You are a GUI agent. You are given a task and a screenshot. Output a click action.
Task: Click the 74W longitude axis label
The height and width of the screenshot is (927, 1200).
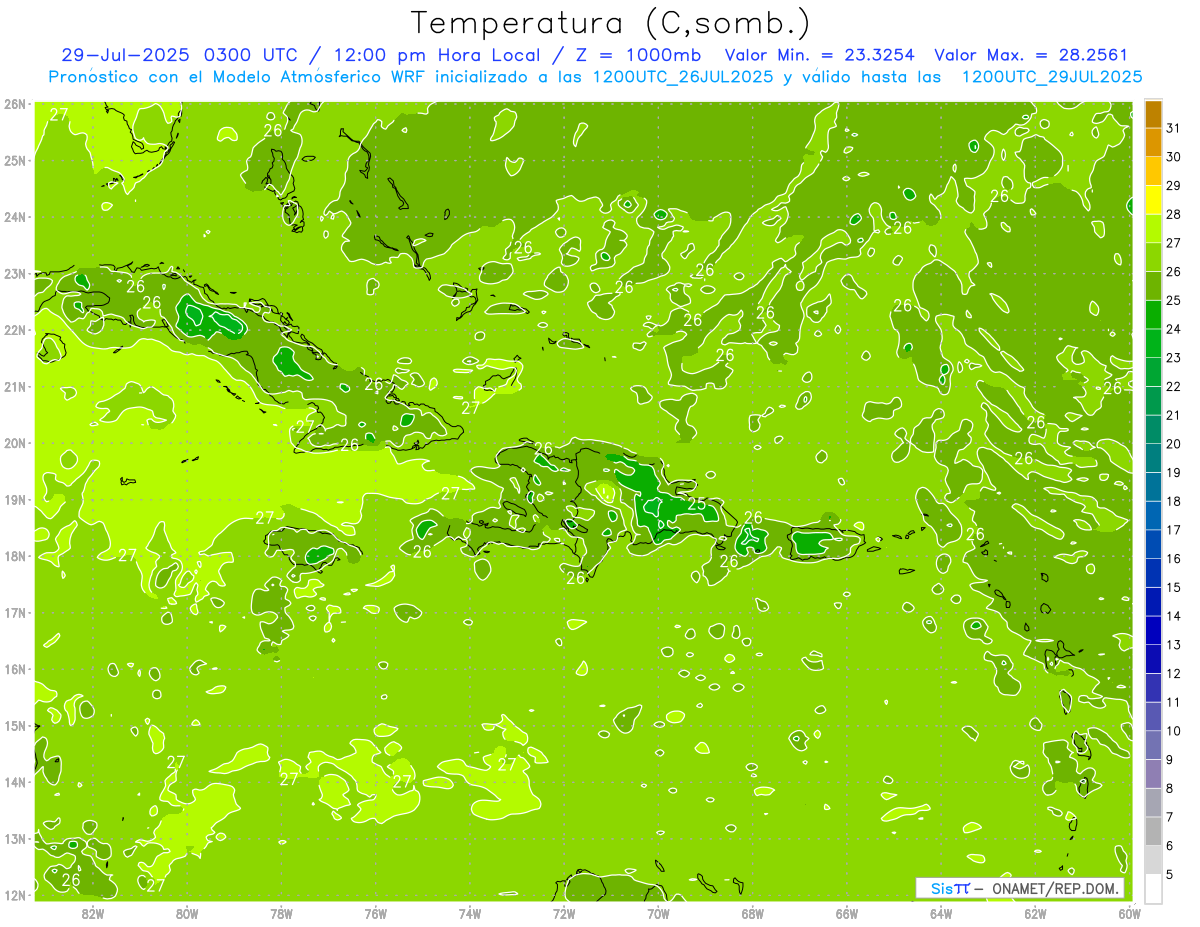[470, 913]
